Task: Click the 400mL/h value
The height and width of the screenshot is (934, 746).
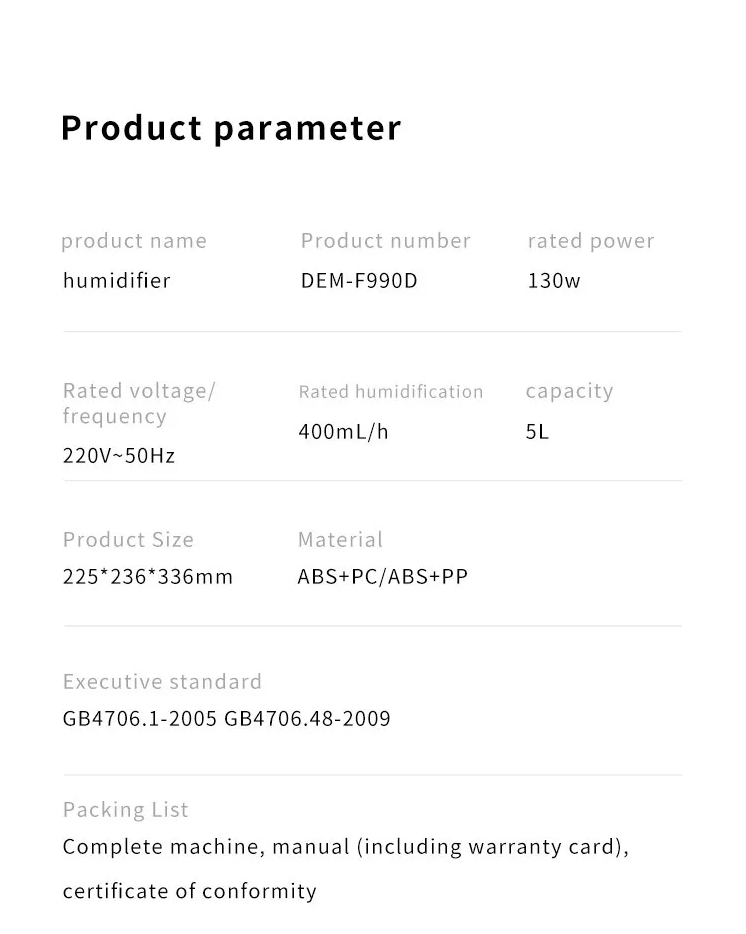Action: click(343, 431)
